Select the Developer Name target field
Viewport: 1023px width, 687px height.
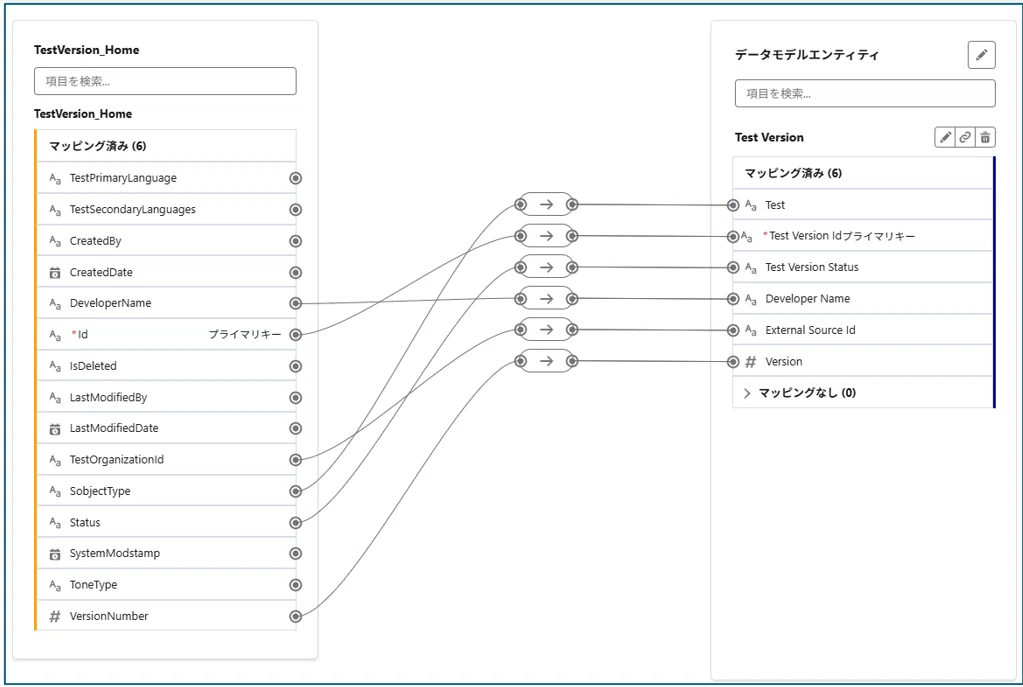click(x=863, y=299)
